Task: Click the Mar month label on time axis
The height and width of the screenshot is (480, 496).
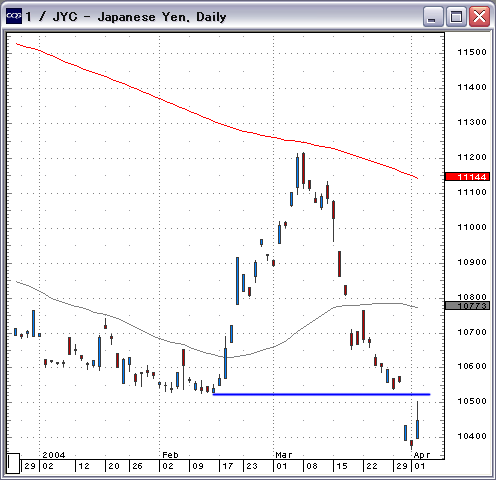Action: tap(284, 455)
